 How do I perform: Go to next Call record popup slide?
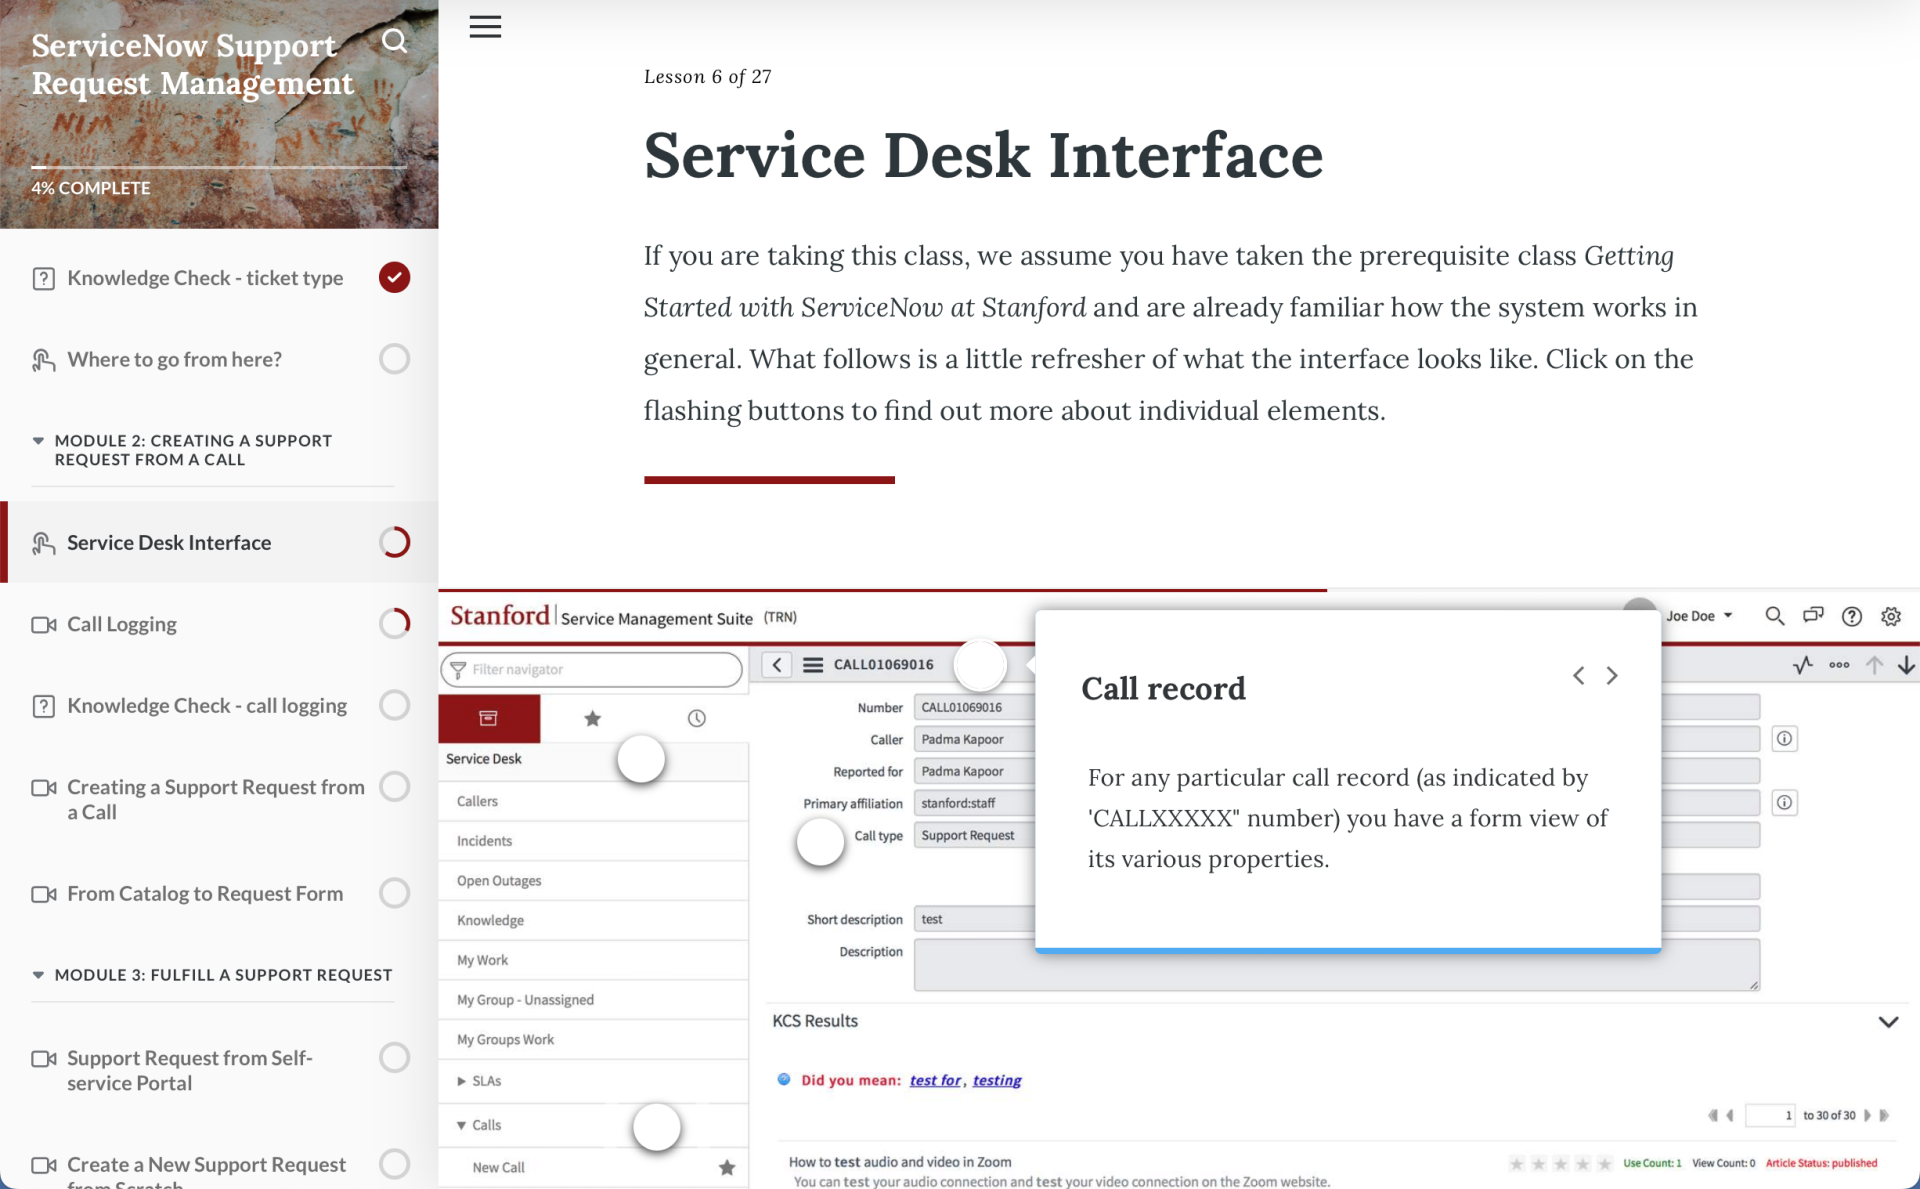pyautogui.click(x=1612, y=676)
